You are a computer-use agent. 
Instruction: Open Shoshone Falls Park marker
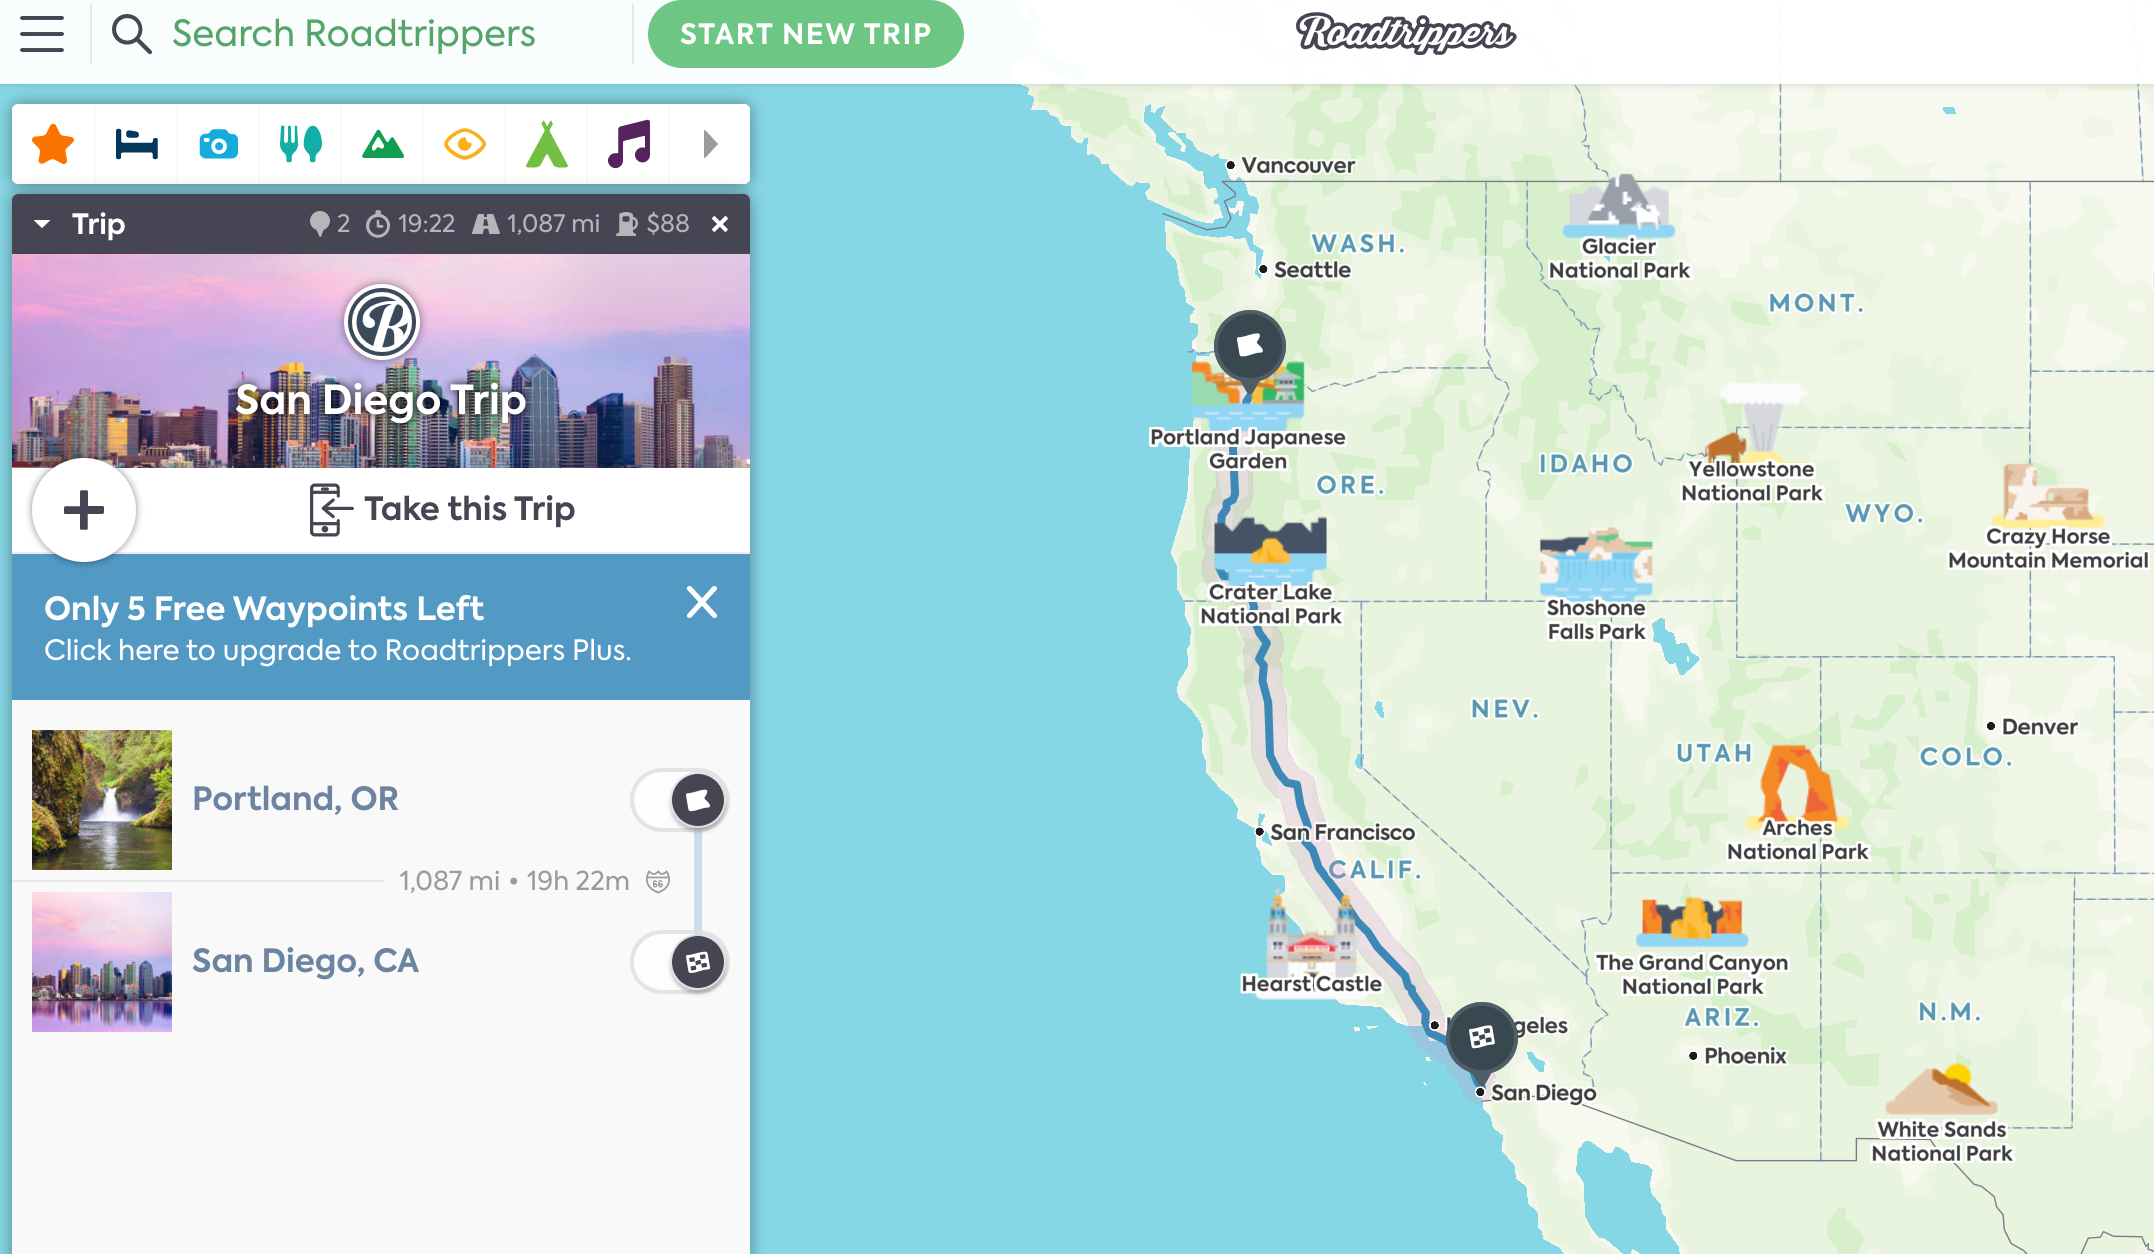pyautogui.click(x=1596, y=586)
